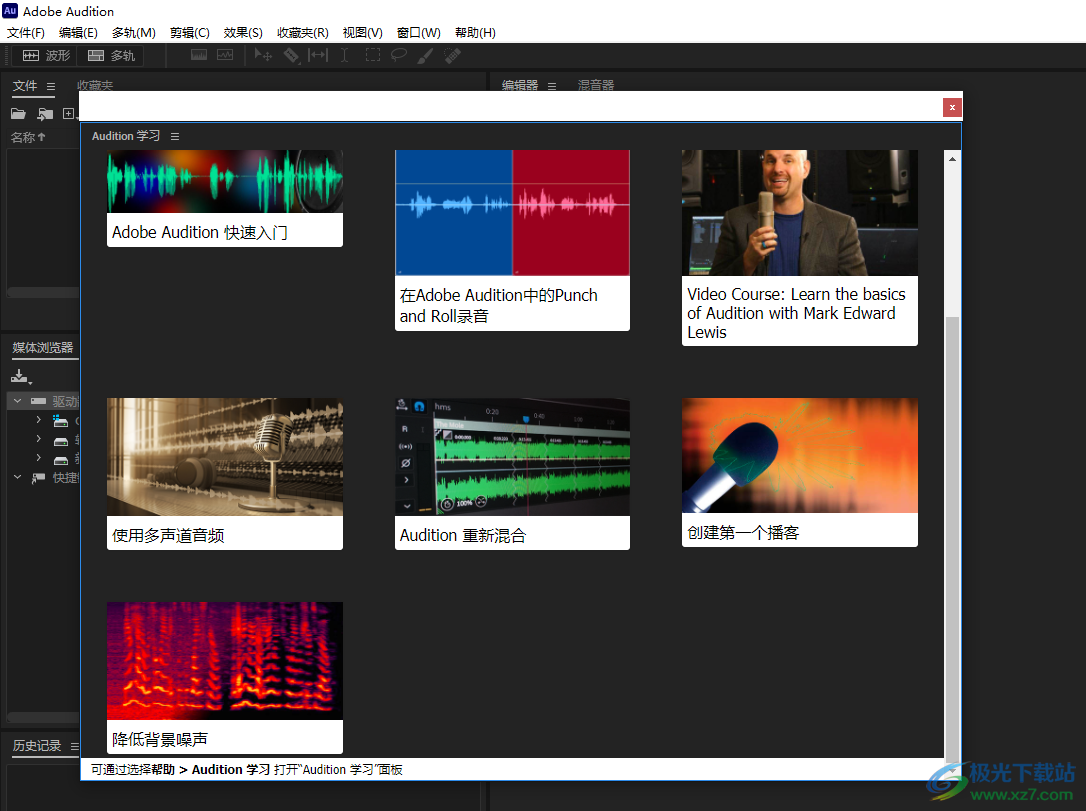Collapse the 驱动器 tree node
1086x811 pixels.
click(x=17, y=400)
